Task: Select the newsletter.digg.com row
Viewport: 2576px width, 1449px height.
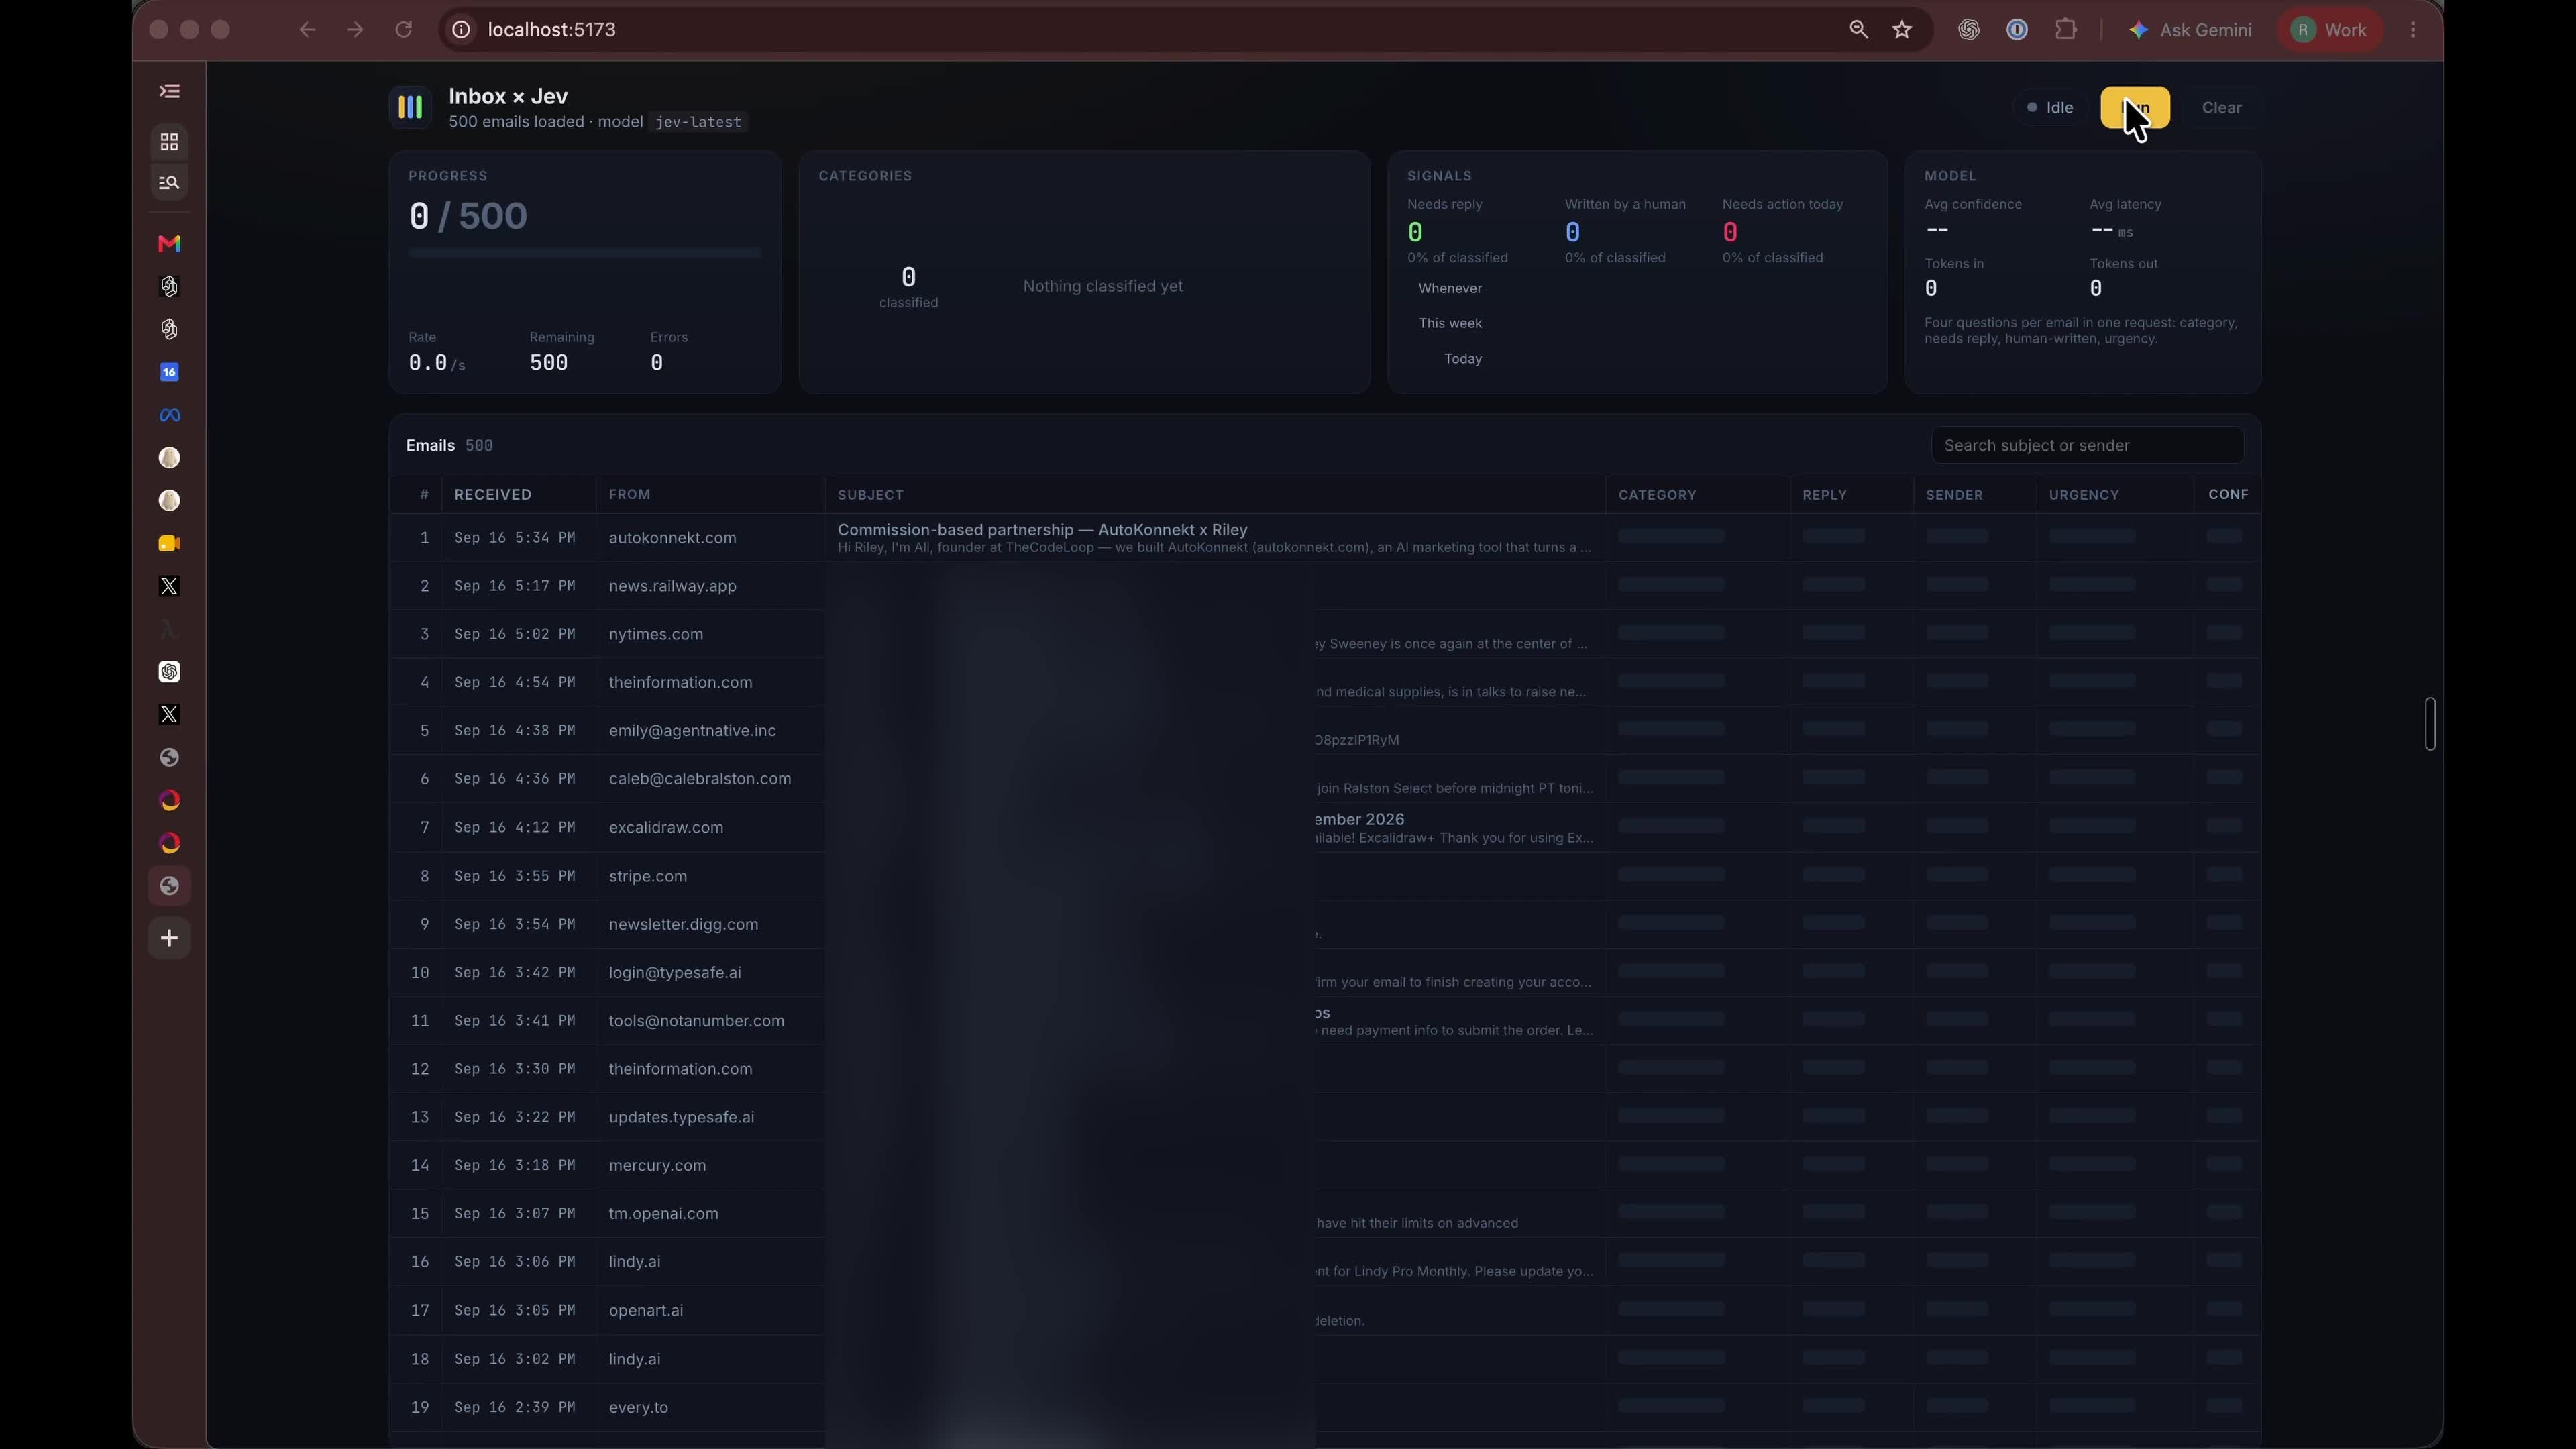Action: point(1325,925)
